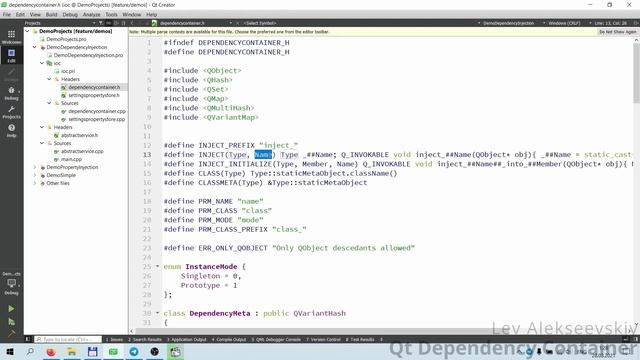This screenshot has height=360, width=640.
Task: Click the editor horizontal scrollbar
Action: [312, 331]
